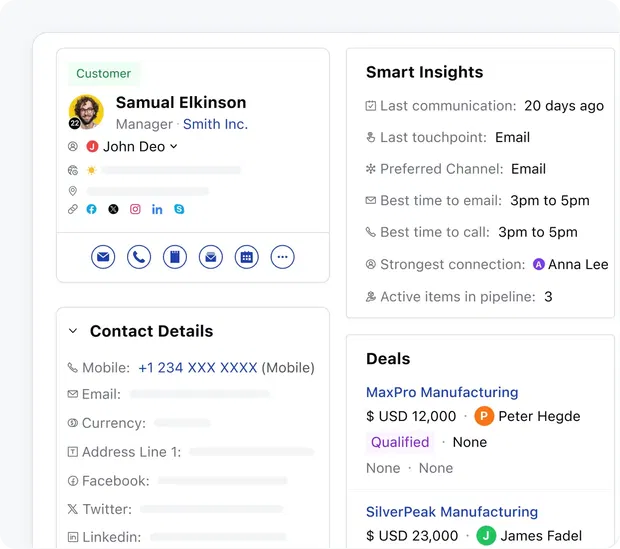
Task: Click the Qualified deal stage badge
Action: tap(400, 442)
